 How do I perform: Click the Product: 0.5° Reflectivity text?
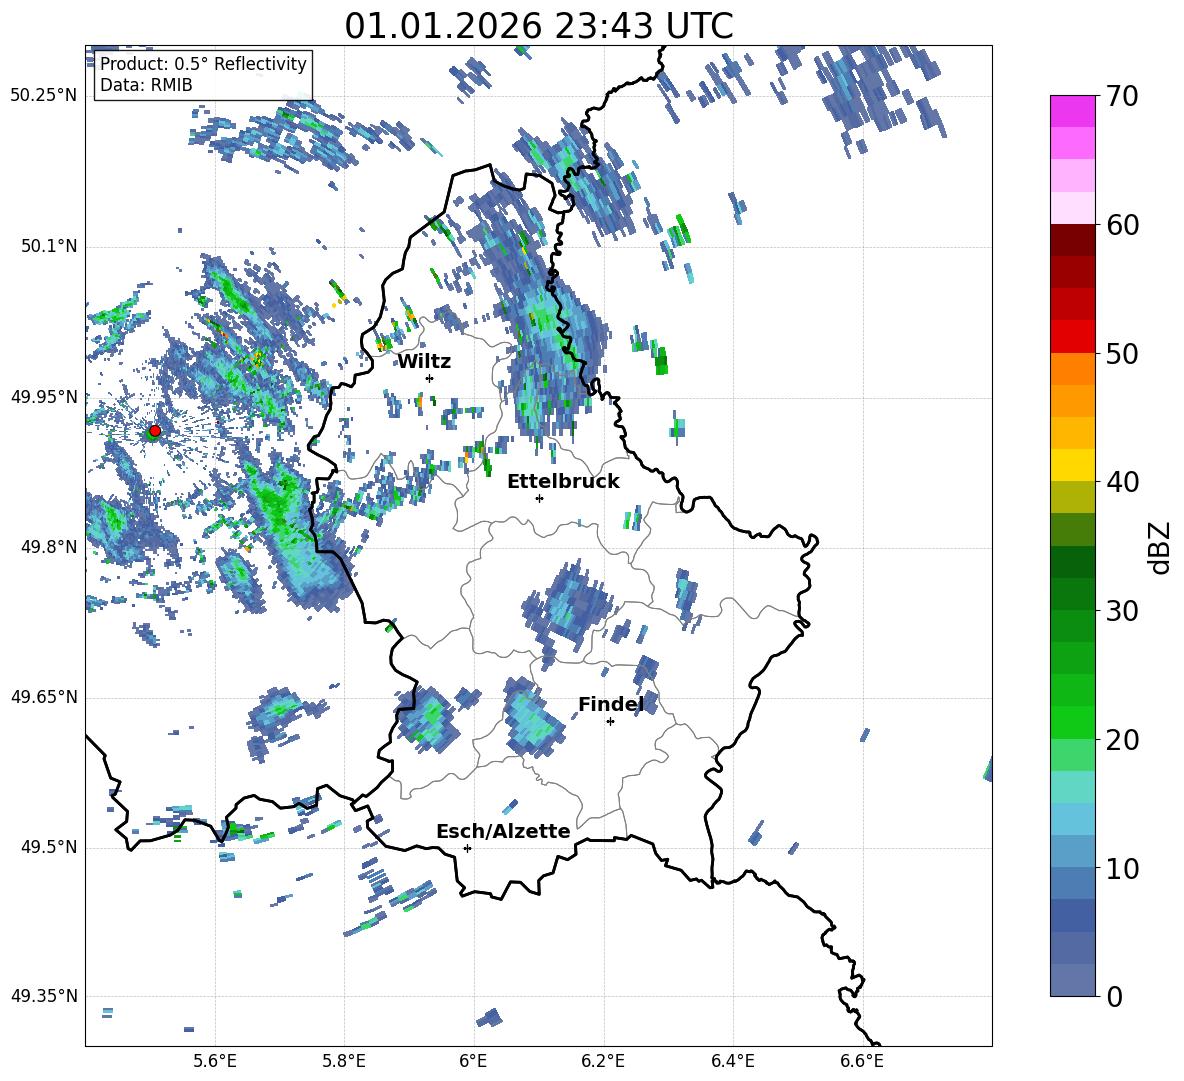click(x=203, y=64)
